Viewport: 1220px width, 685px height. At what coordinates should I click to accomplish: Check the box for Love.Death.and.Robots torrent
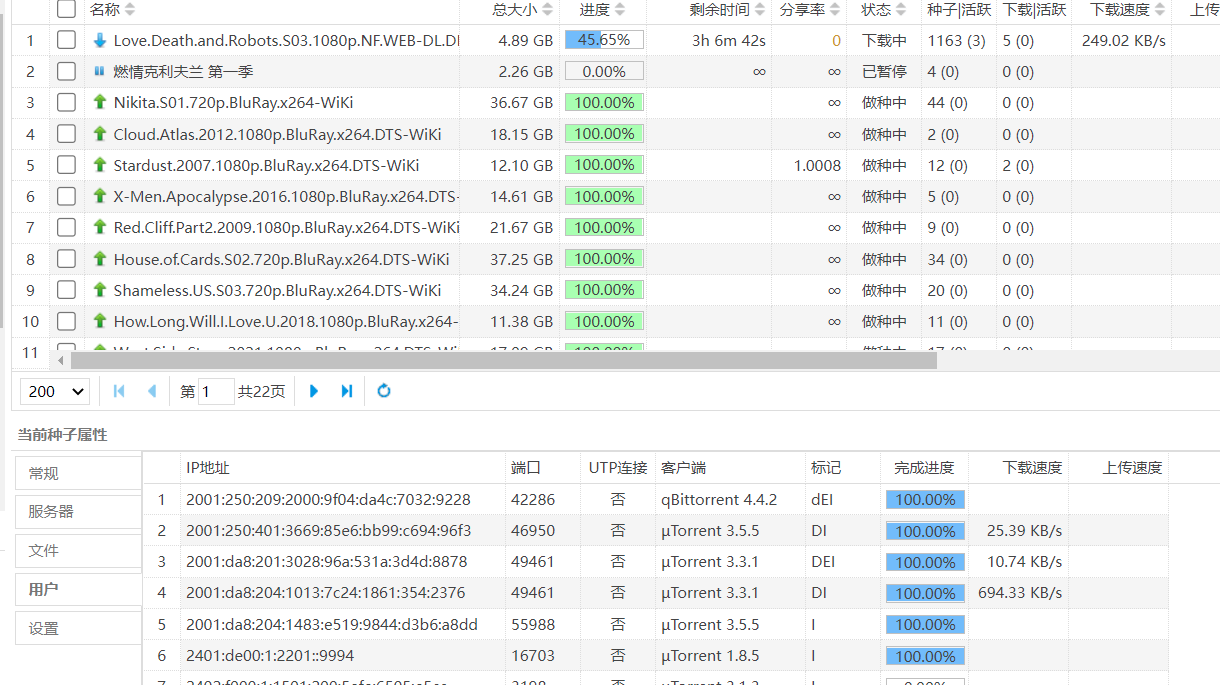pos(66,41)
